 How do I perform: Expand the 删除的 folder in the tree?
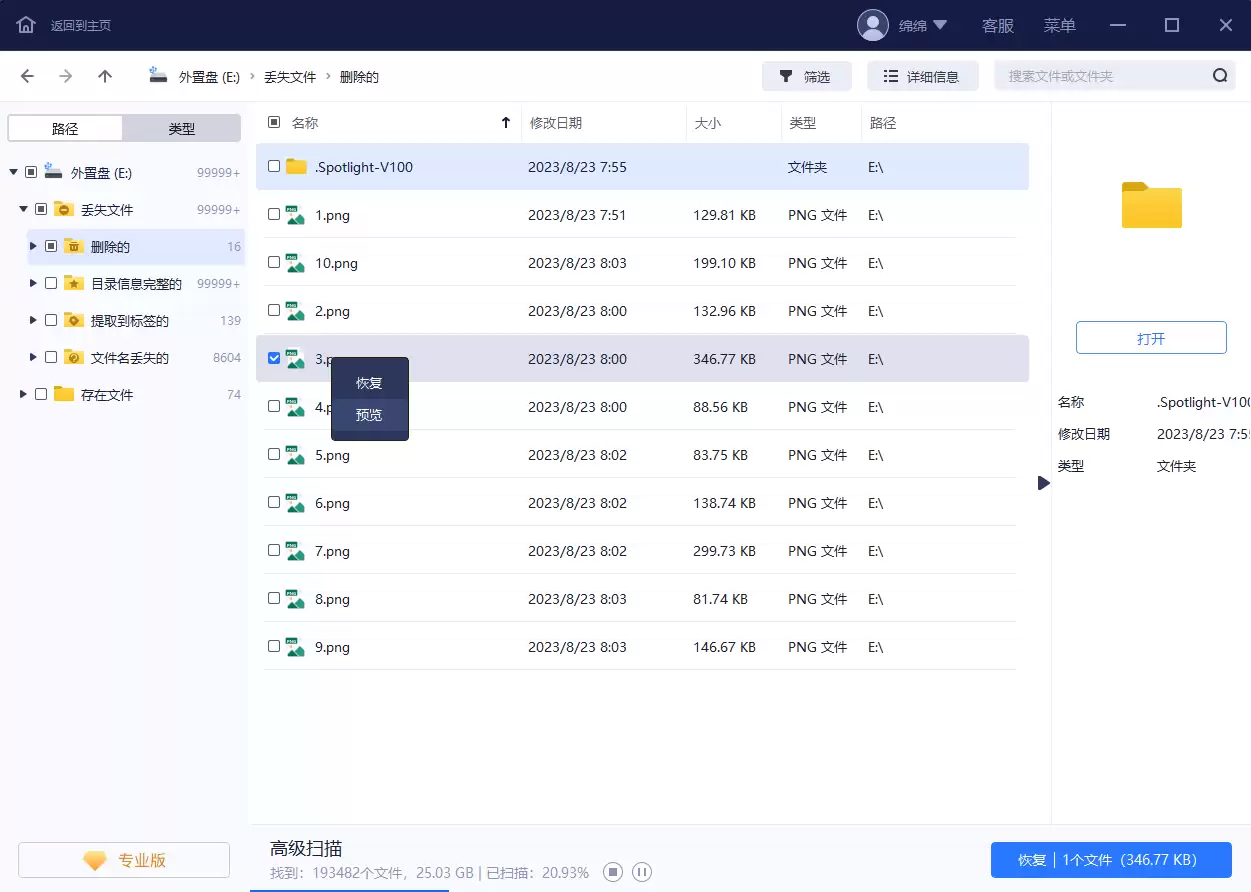pos(33,246)
